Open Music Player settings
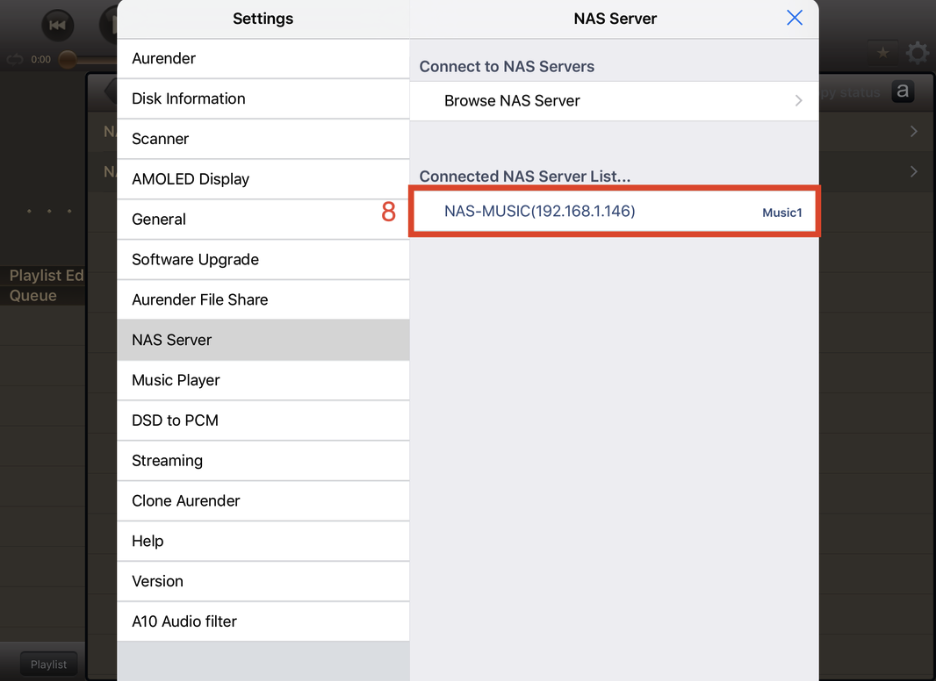The width and height of the screenshot is (936, 681). coord(263,380)
